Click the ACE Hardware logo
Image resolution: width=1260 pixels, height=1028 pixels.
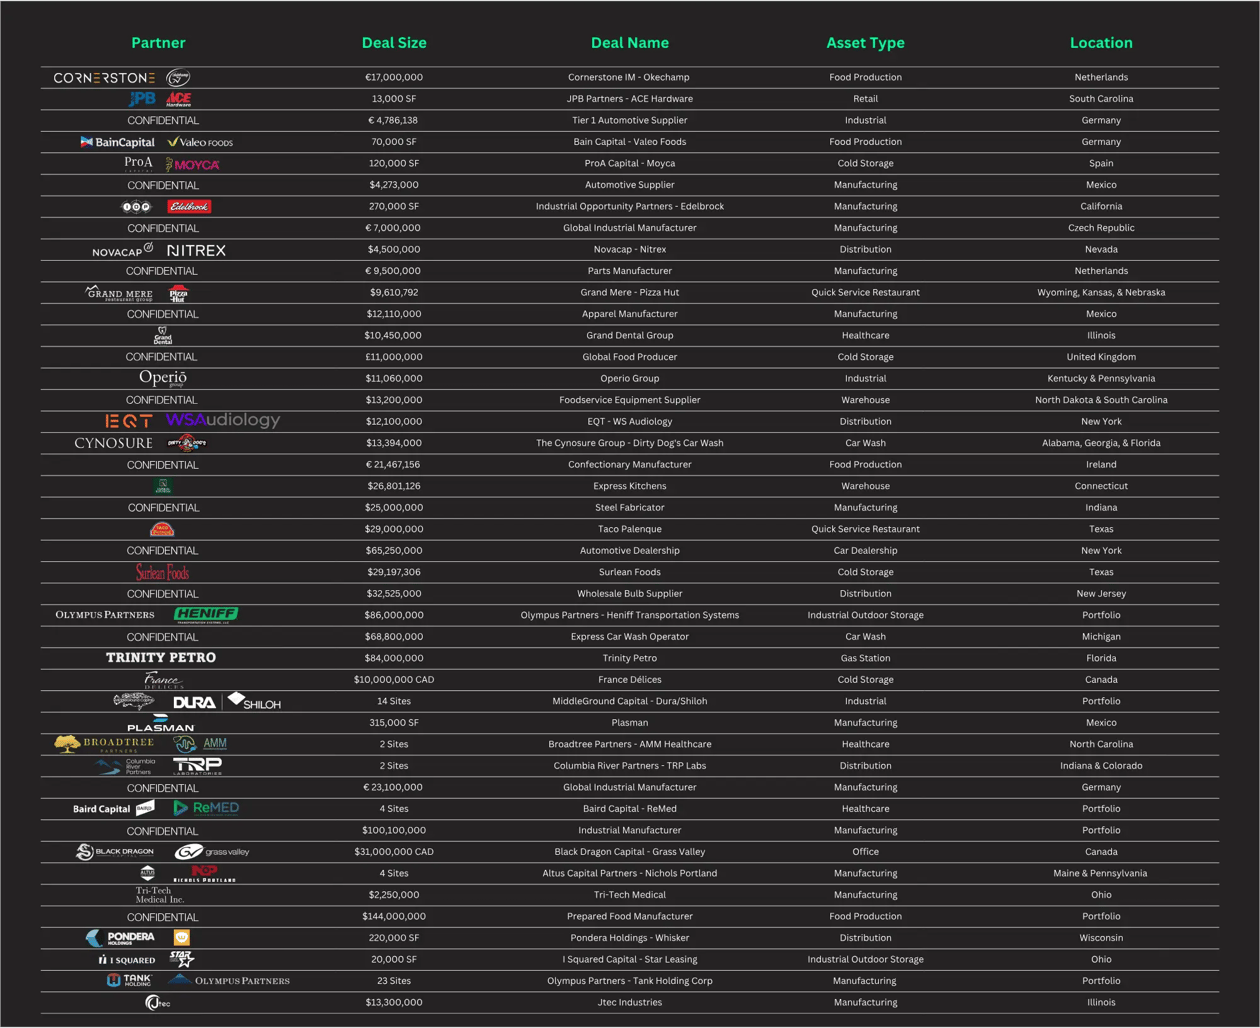(x=178, y=99)
